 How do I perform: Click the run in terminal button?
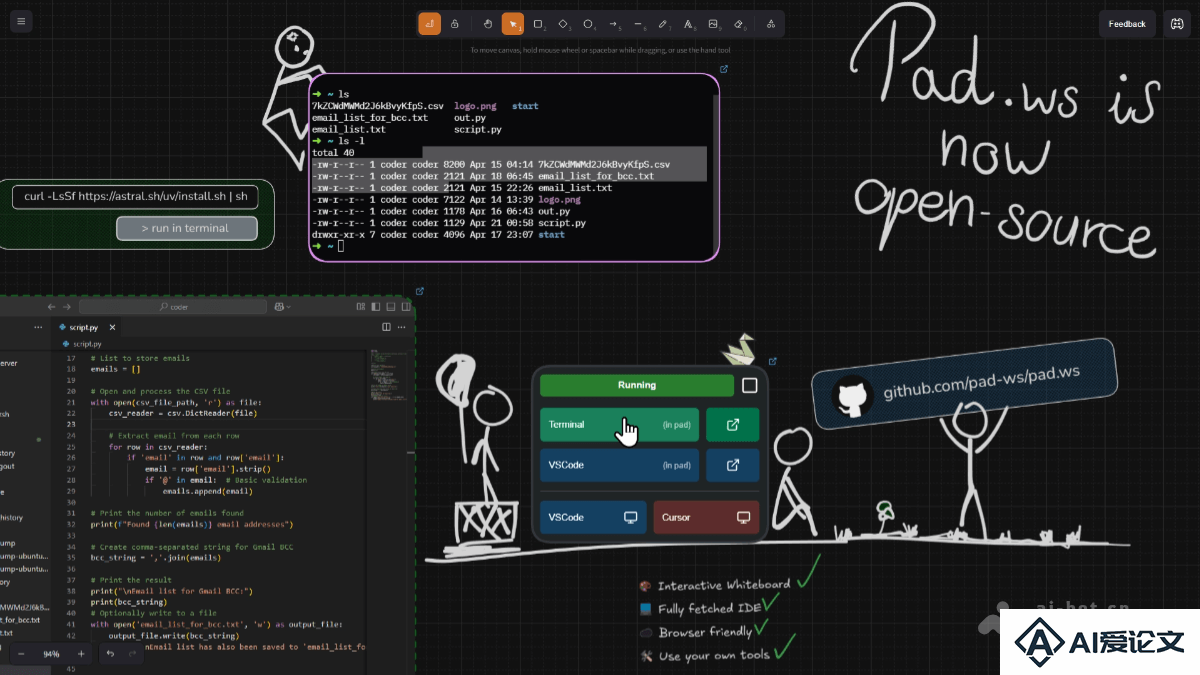[x=187, y=228]
